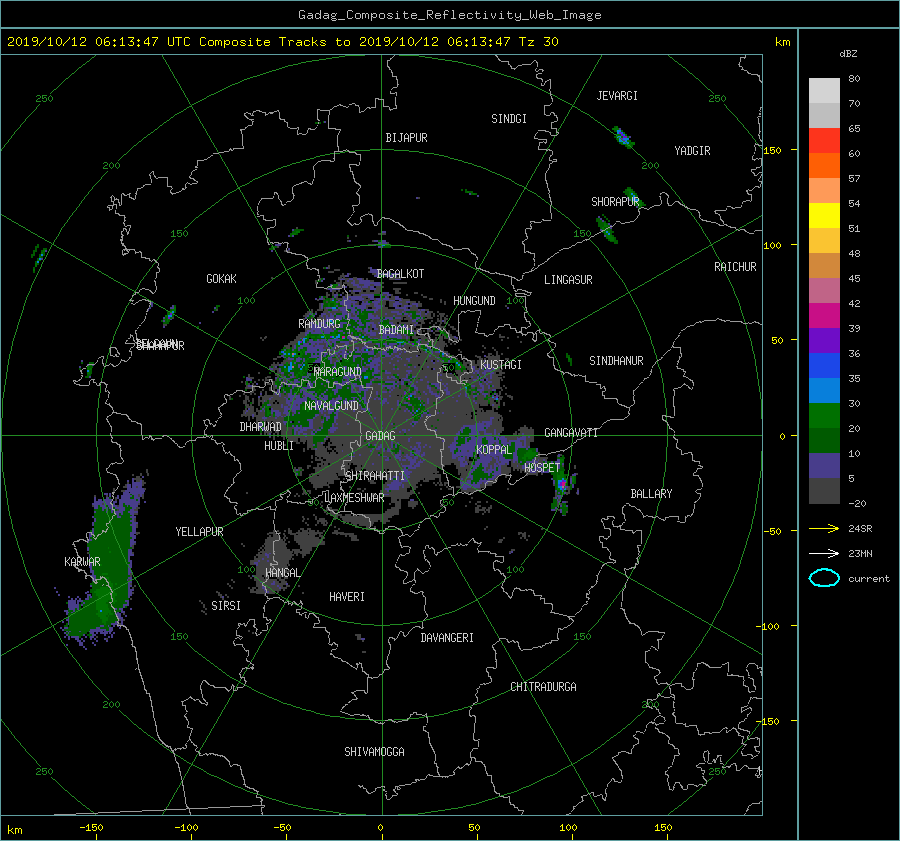Click the LAXMESHWAR city label
Viewport: 900px width, 841px height.
pyautogui.click(x=354, y=498)
